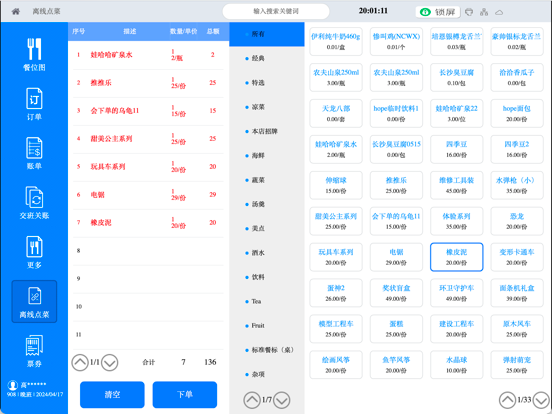This screenshot has height=414, width=552.
Task: Select order row 3 会下单的乌龟11
Action: coord(148,111)
